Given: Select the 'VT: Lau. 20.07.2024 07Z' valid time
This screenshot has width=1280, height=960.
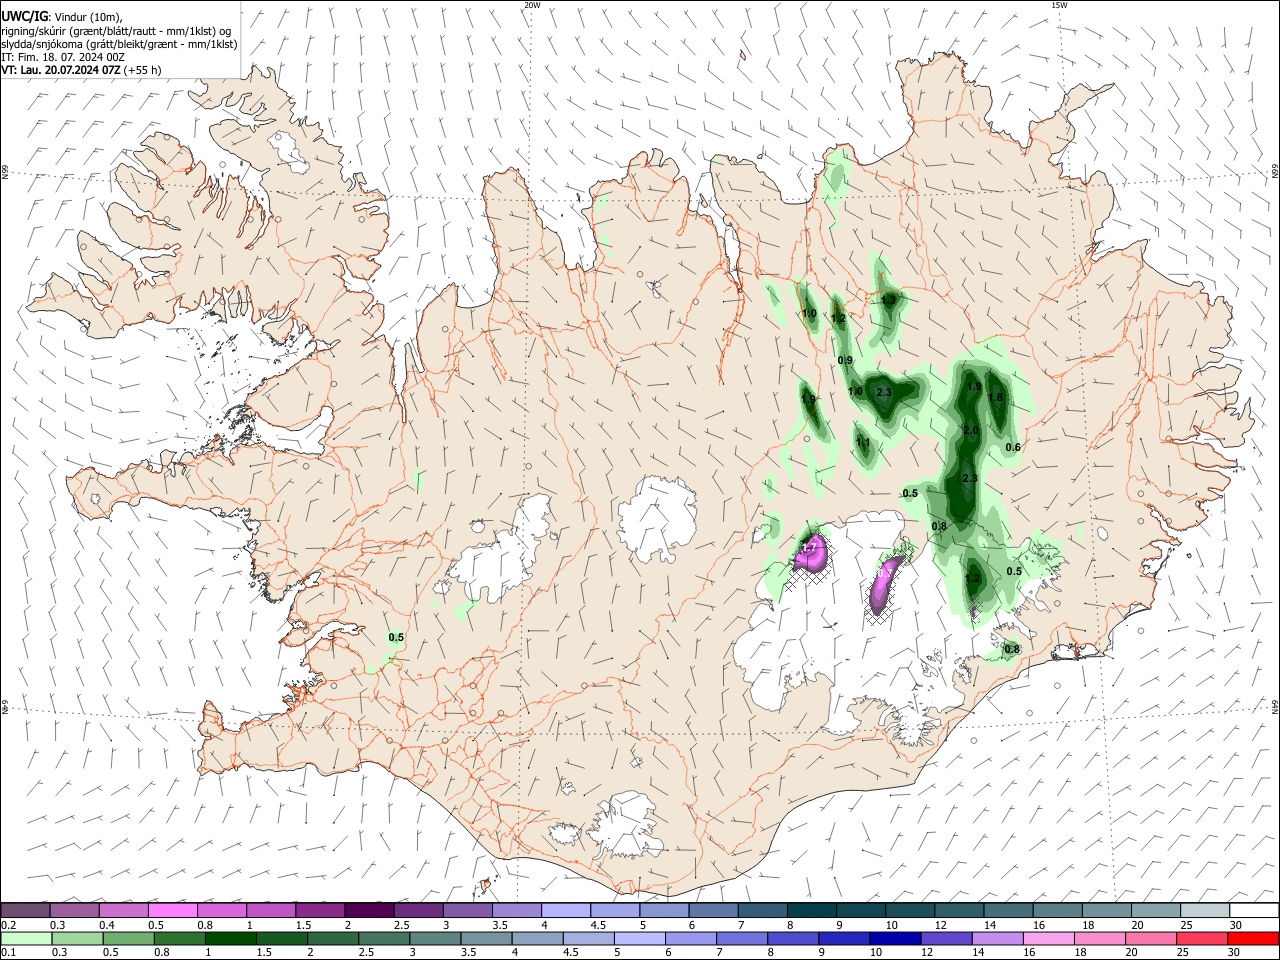Looking at the screenshot, I should 60,70.
